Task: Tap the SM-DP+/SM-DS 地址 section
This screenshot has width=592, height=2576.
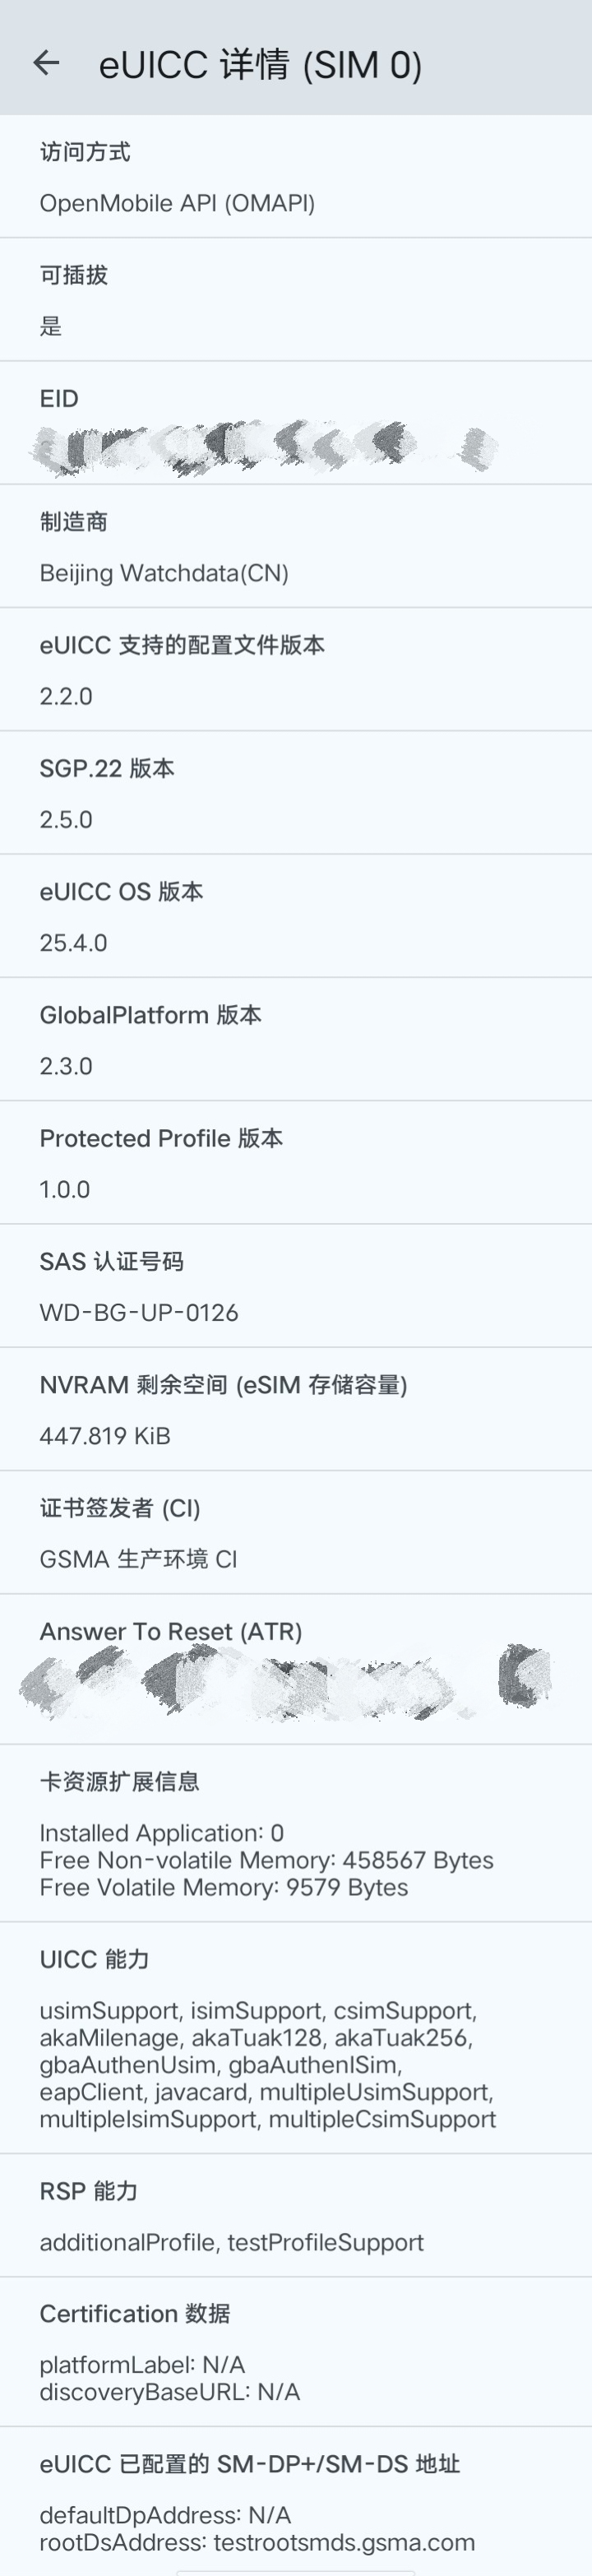Action: [x=296, y=2502]
